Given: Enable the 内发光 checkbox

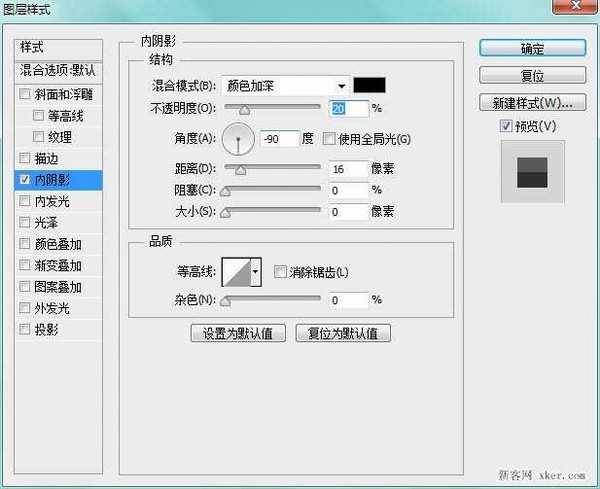Looking at the screenshot, I should pyautogui.click(x=25, y=201).
